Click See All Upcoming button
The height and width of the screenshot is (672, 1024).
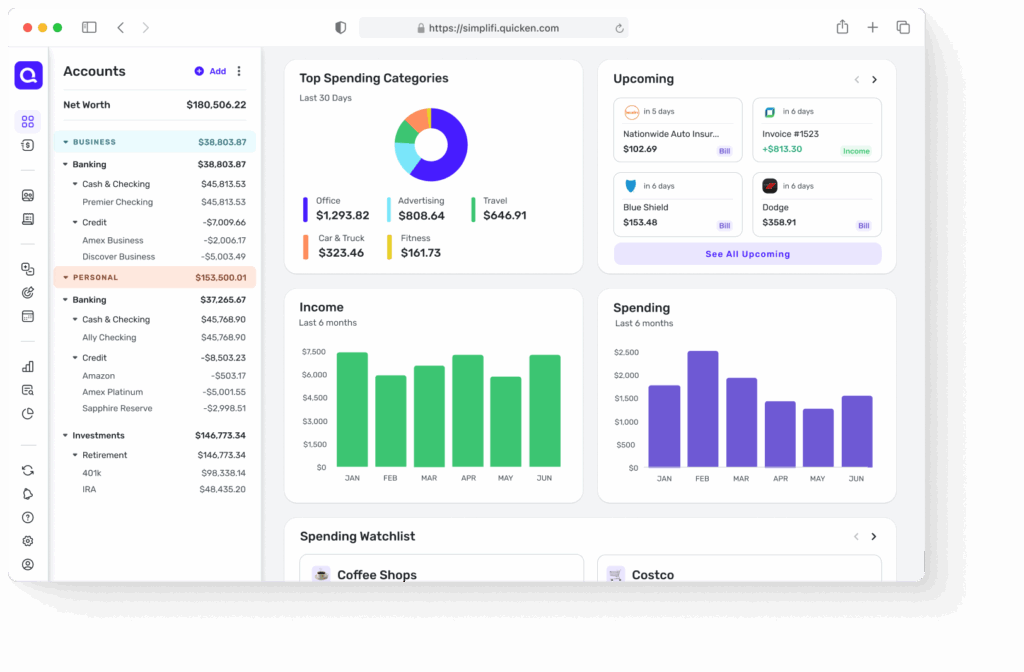[x=747, y=254]
